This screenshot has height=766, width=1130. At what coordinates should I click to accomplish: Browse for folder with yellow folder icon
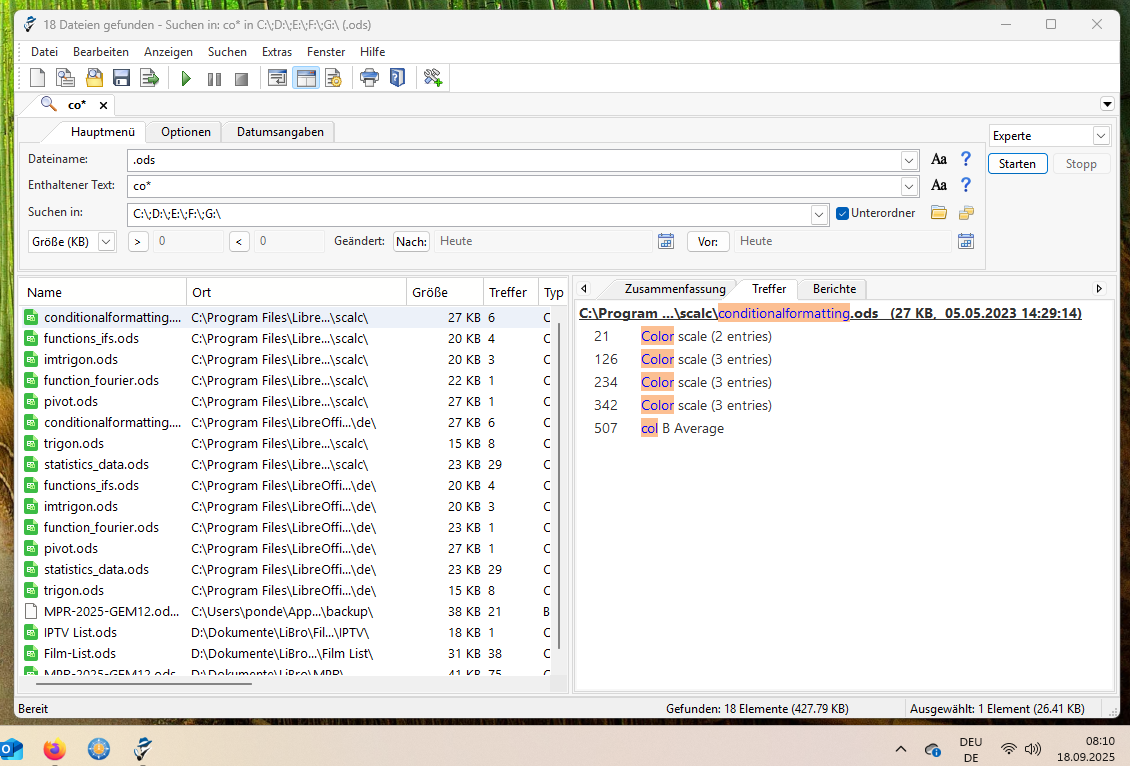coord(938,213)
